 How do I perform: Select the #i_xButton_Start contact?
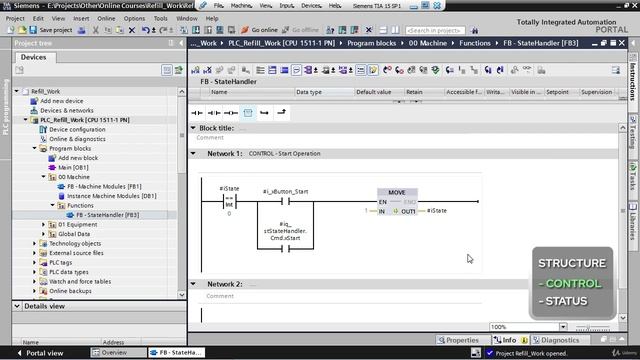click(285, 201)
